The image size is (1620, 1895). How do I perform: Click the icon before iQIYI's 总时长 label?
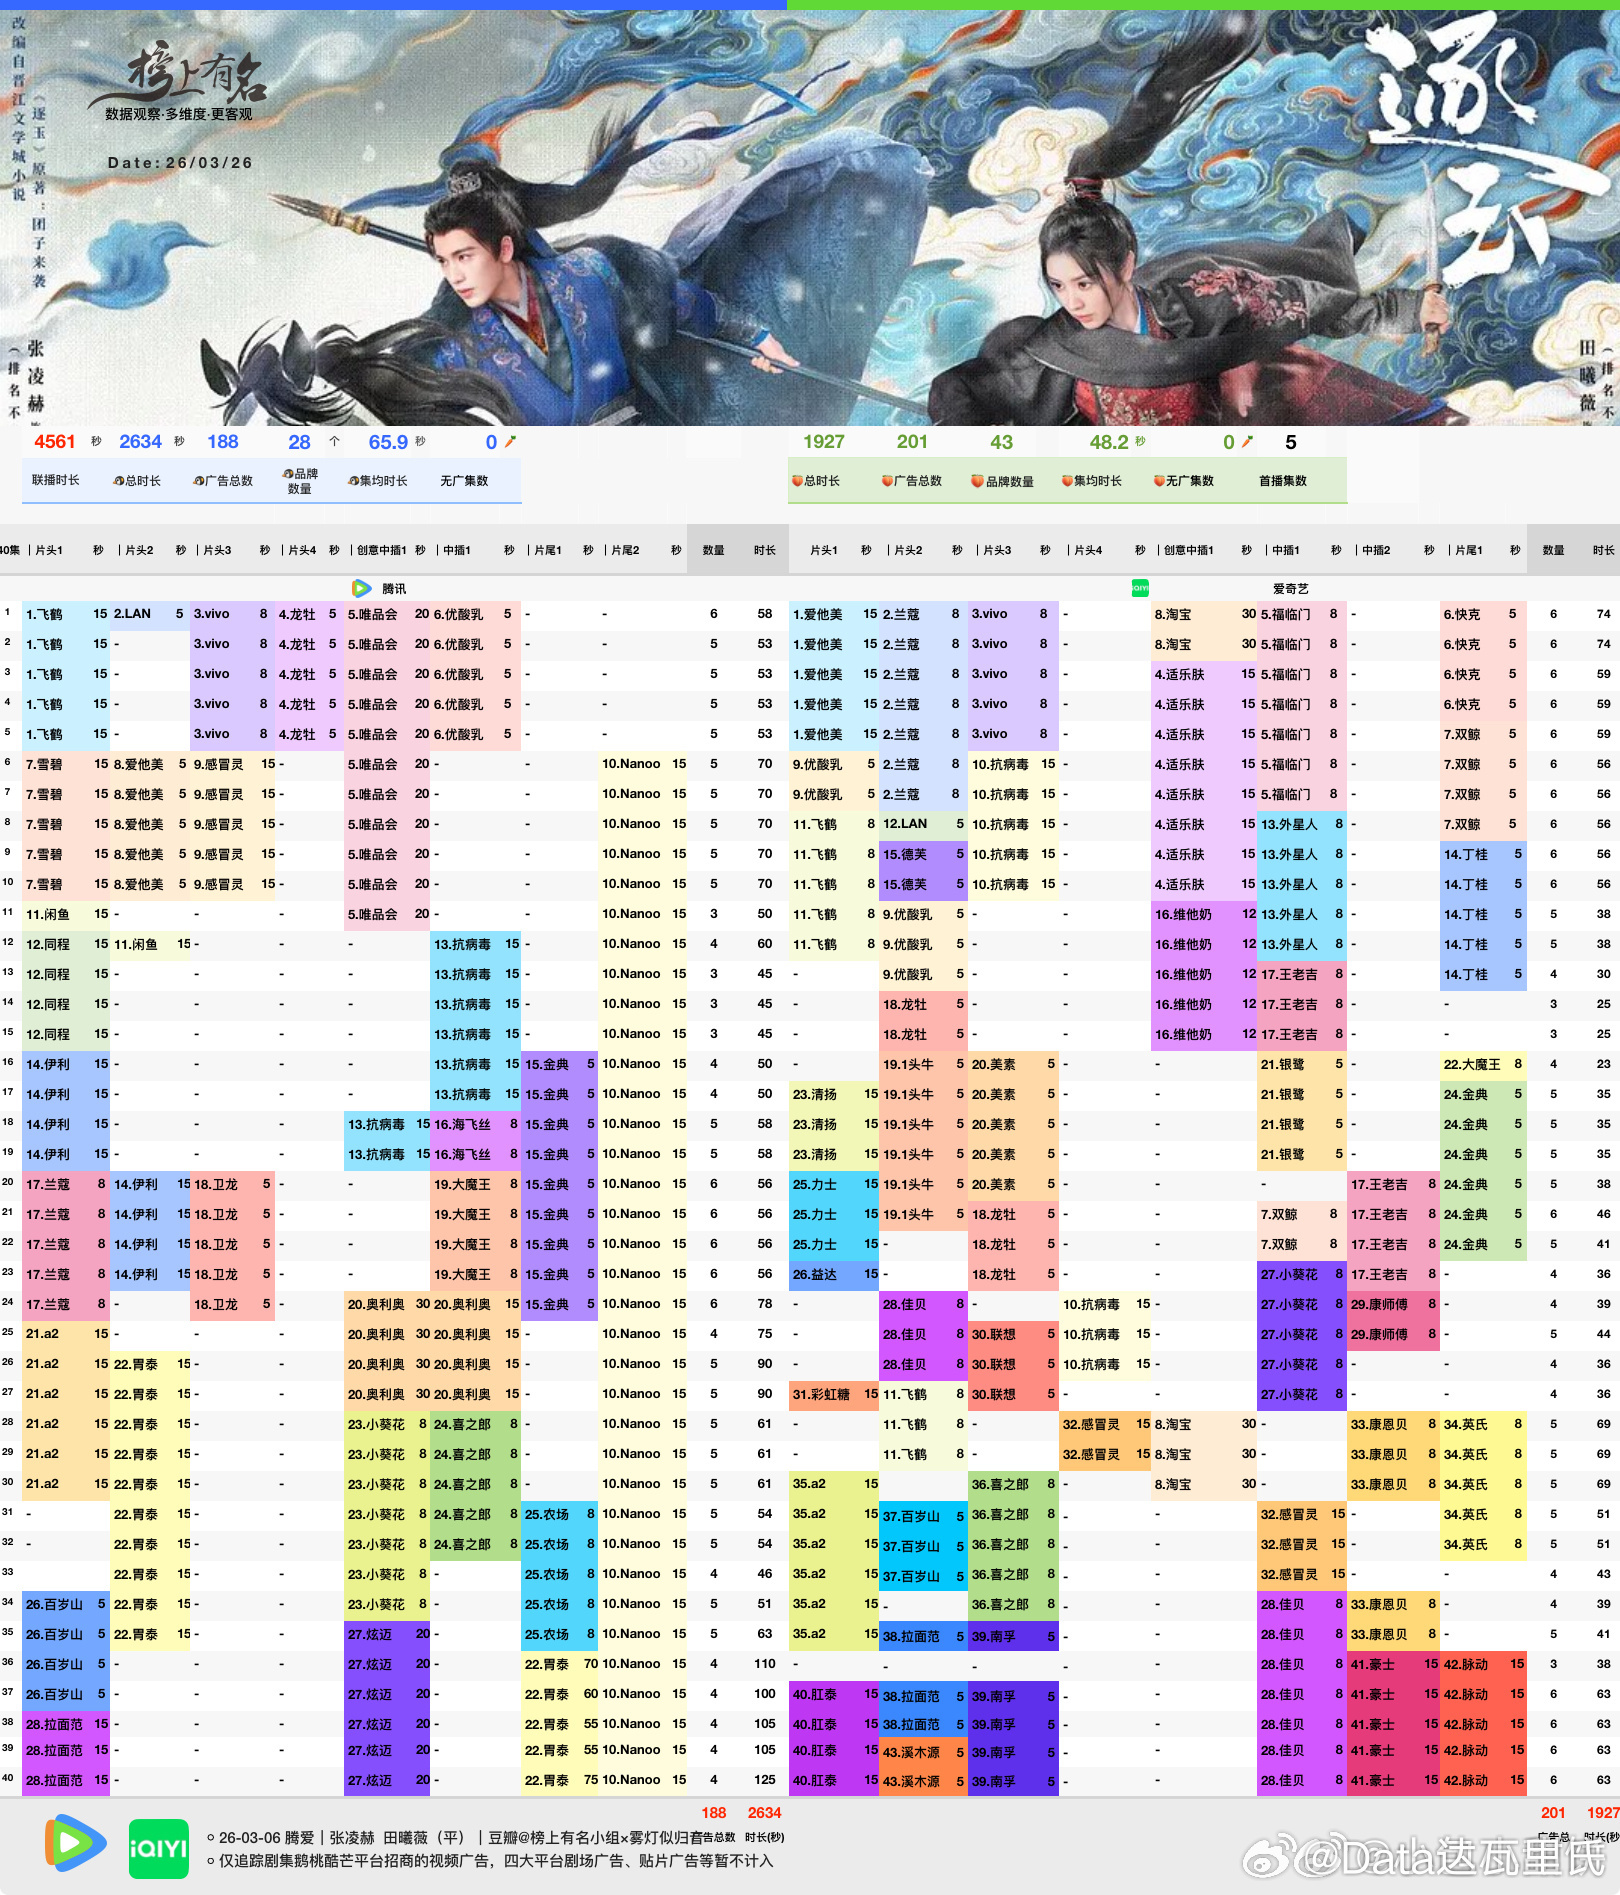click(x=797, y=481)
